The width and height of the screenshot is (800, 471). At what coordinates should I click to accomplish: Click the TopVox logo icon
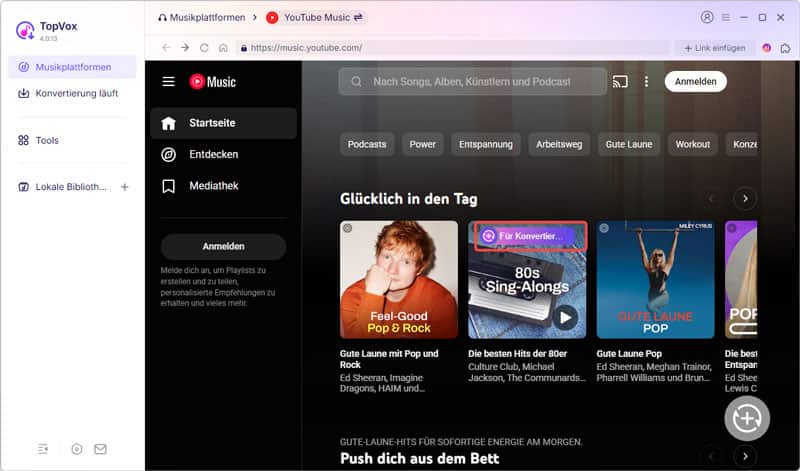coord(25,30)
